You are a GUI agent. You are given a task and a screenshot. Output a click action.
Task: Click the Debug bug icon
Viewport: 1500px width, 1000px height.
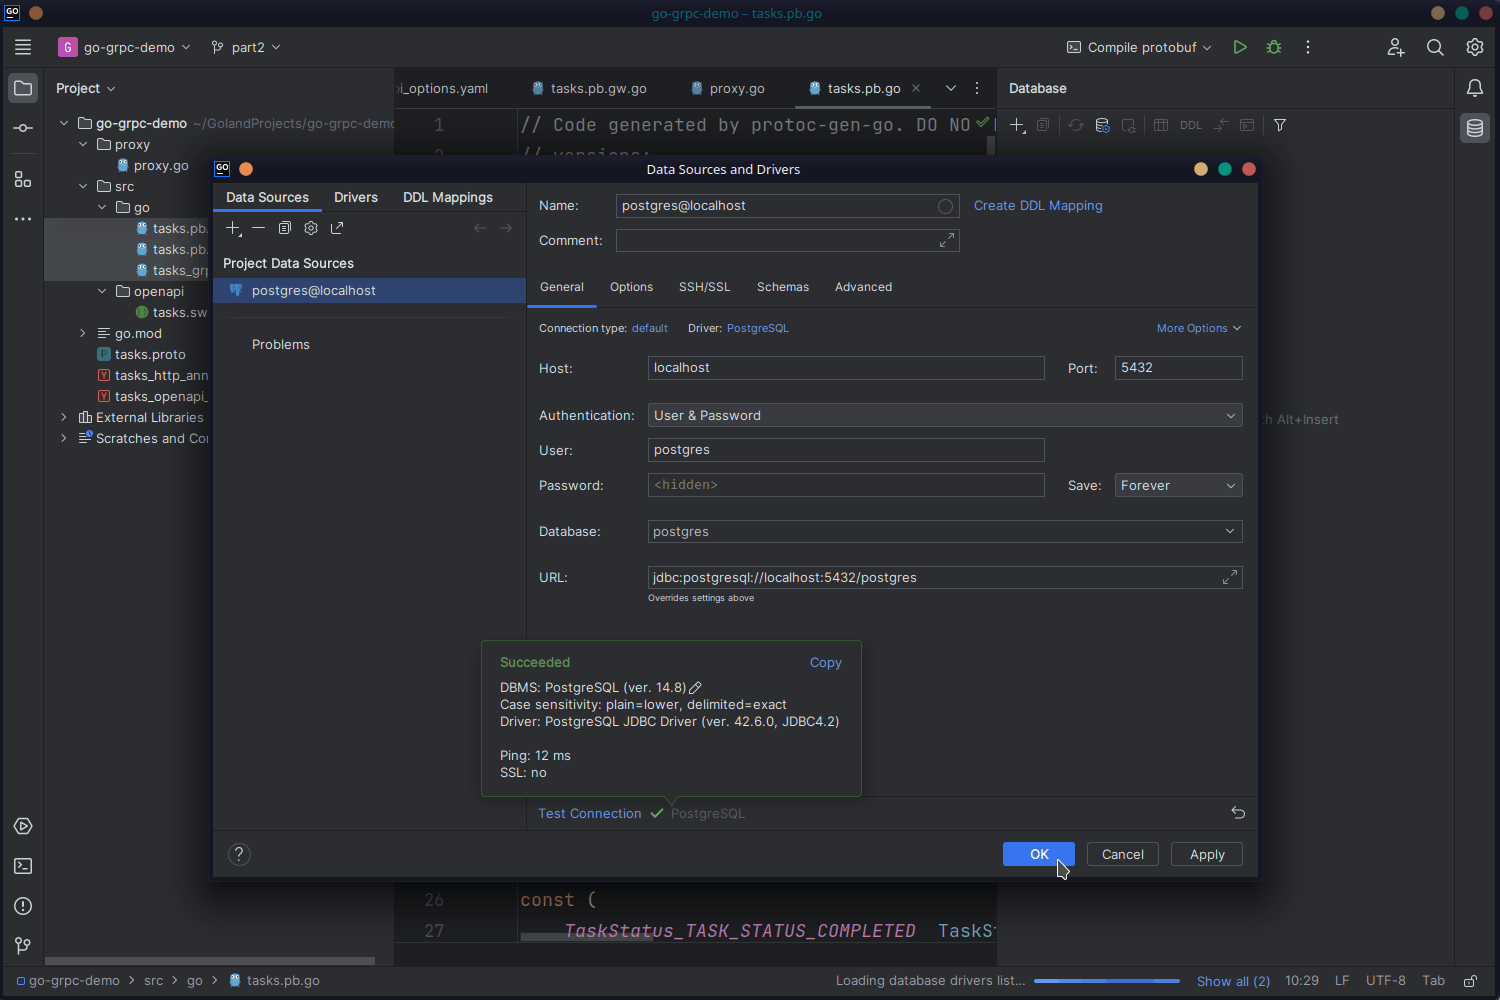[x=1274, y=47]
